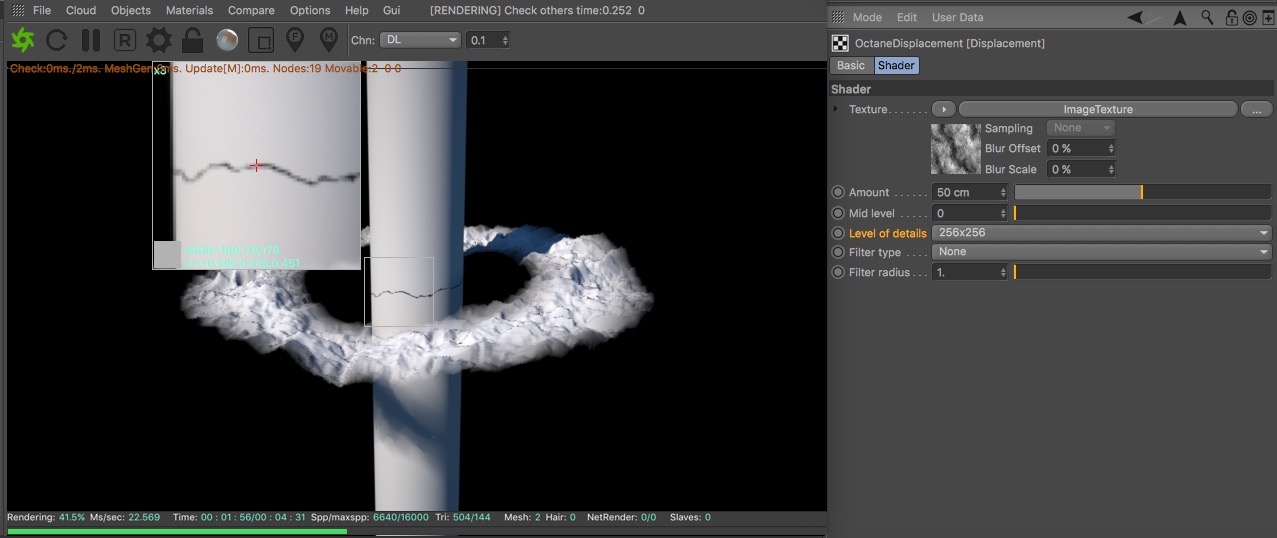This screenshot has width=1277, height=538.
Task: Open the File menu in Live Viewer
Action: point(42,10)
